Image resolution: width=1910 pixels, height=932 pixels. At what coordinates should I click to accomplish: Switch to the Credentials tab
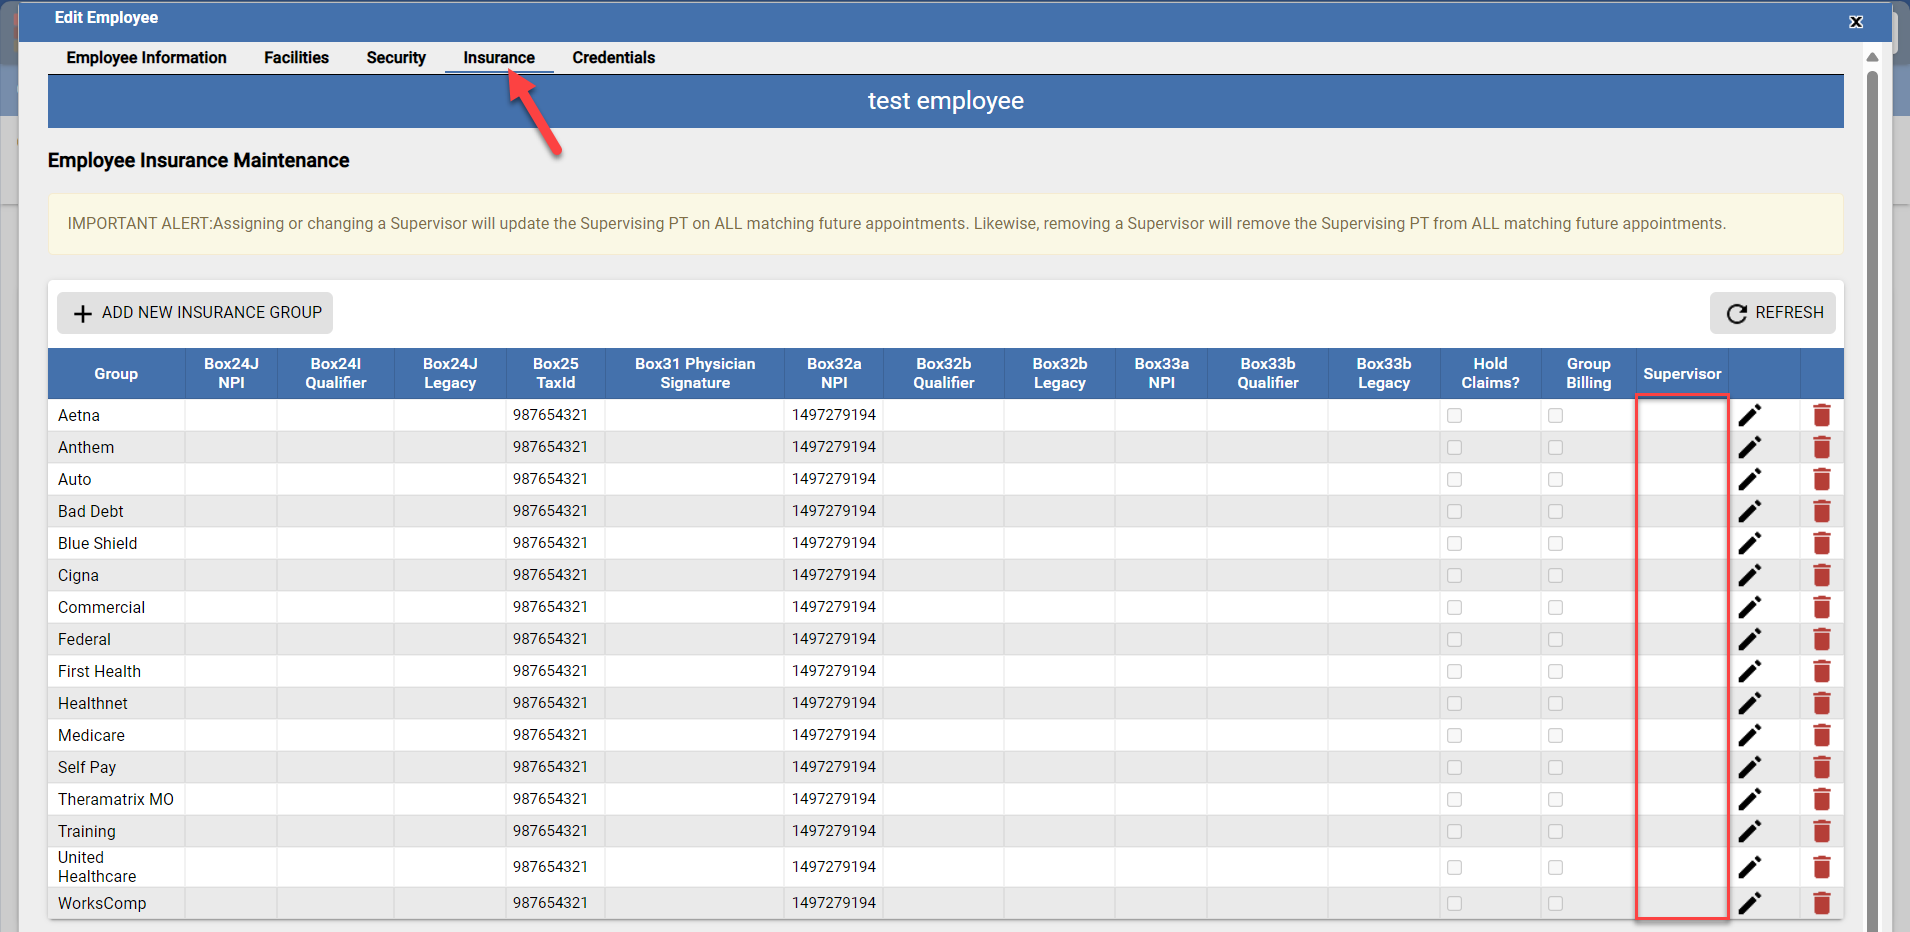613,58
